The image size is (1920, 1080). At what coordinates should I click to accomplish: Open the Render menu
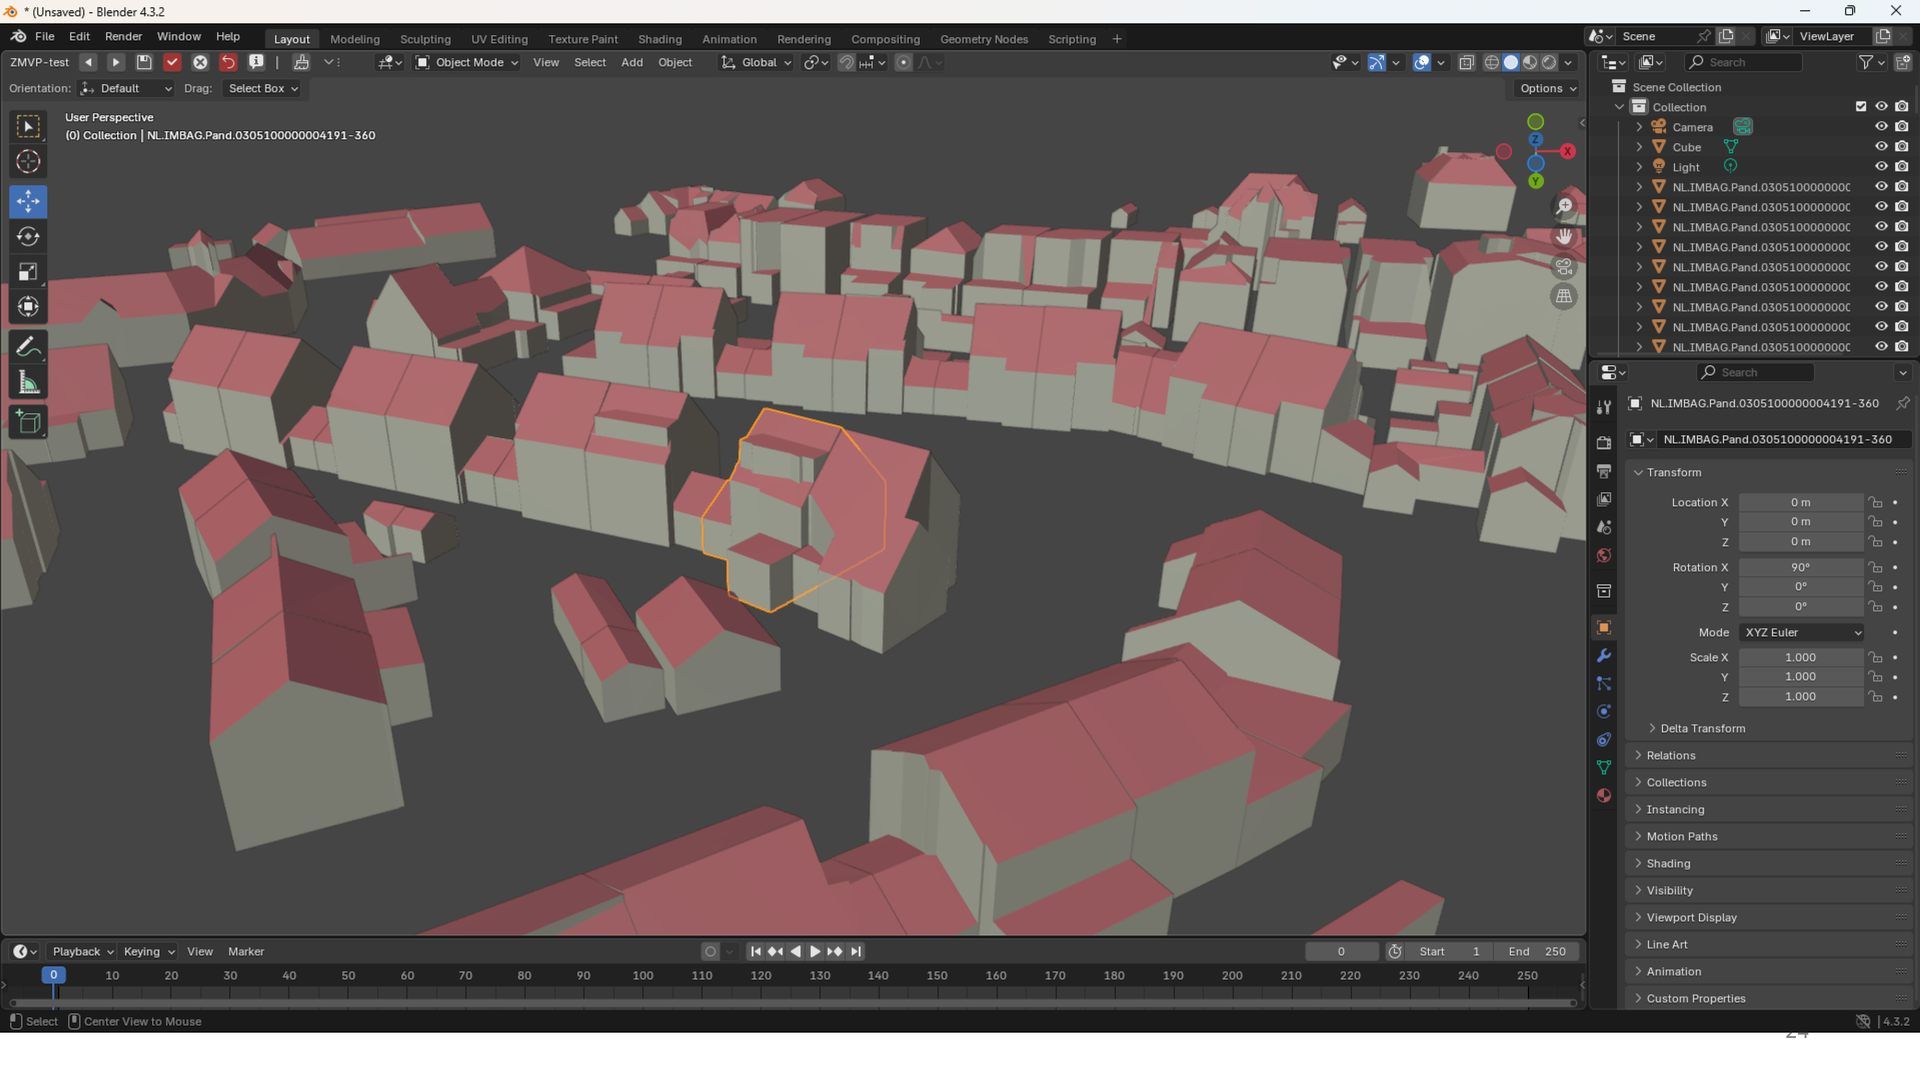pyautogui.click(x=123, y=36)
